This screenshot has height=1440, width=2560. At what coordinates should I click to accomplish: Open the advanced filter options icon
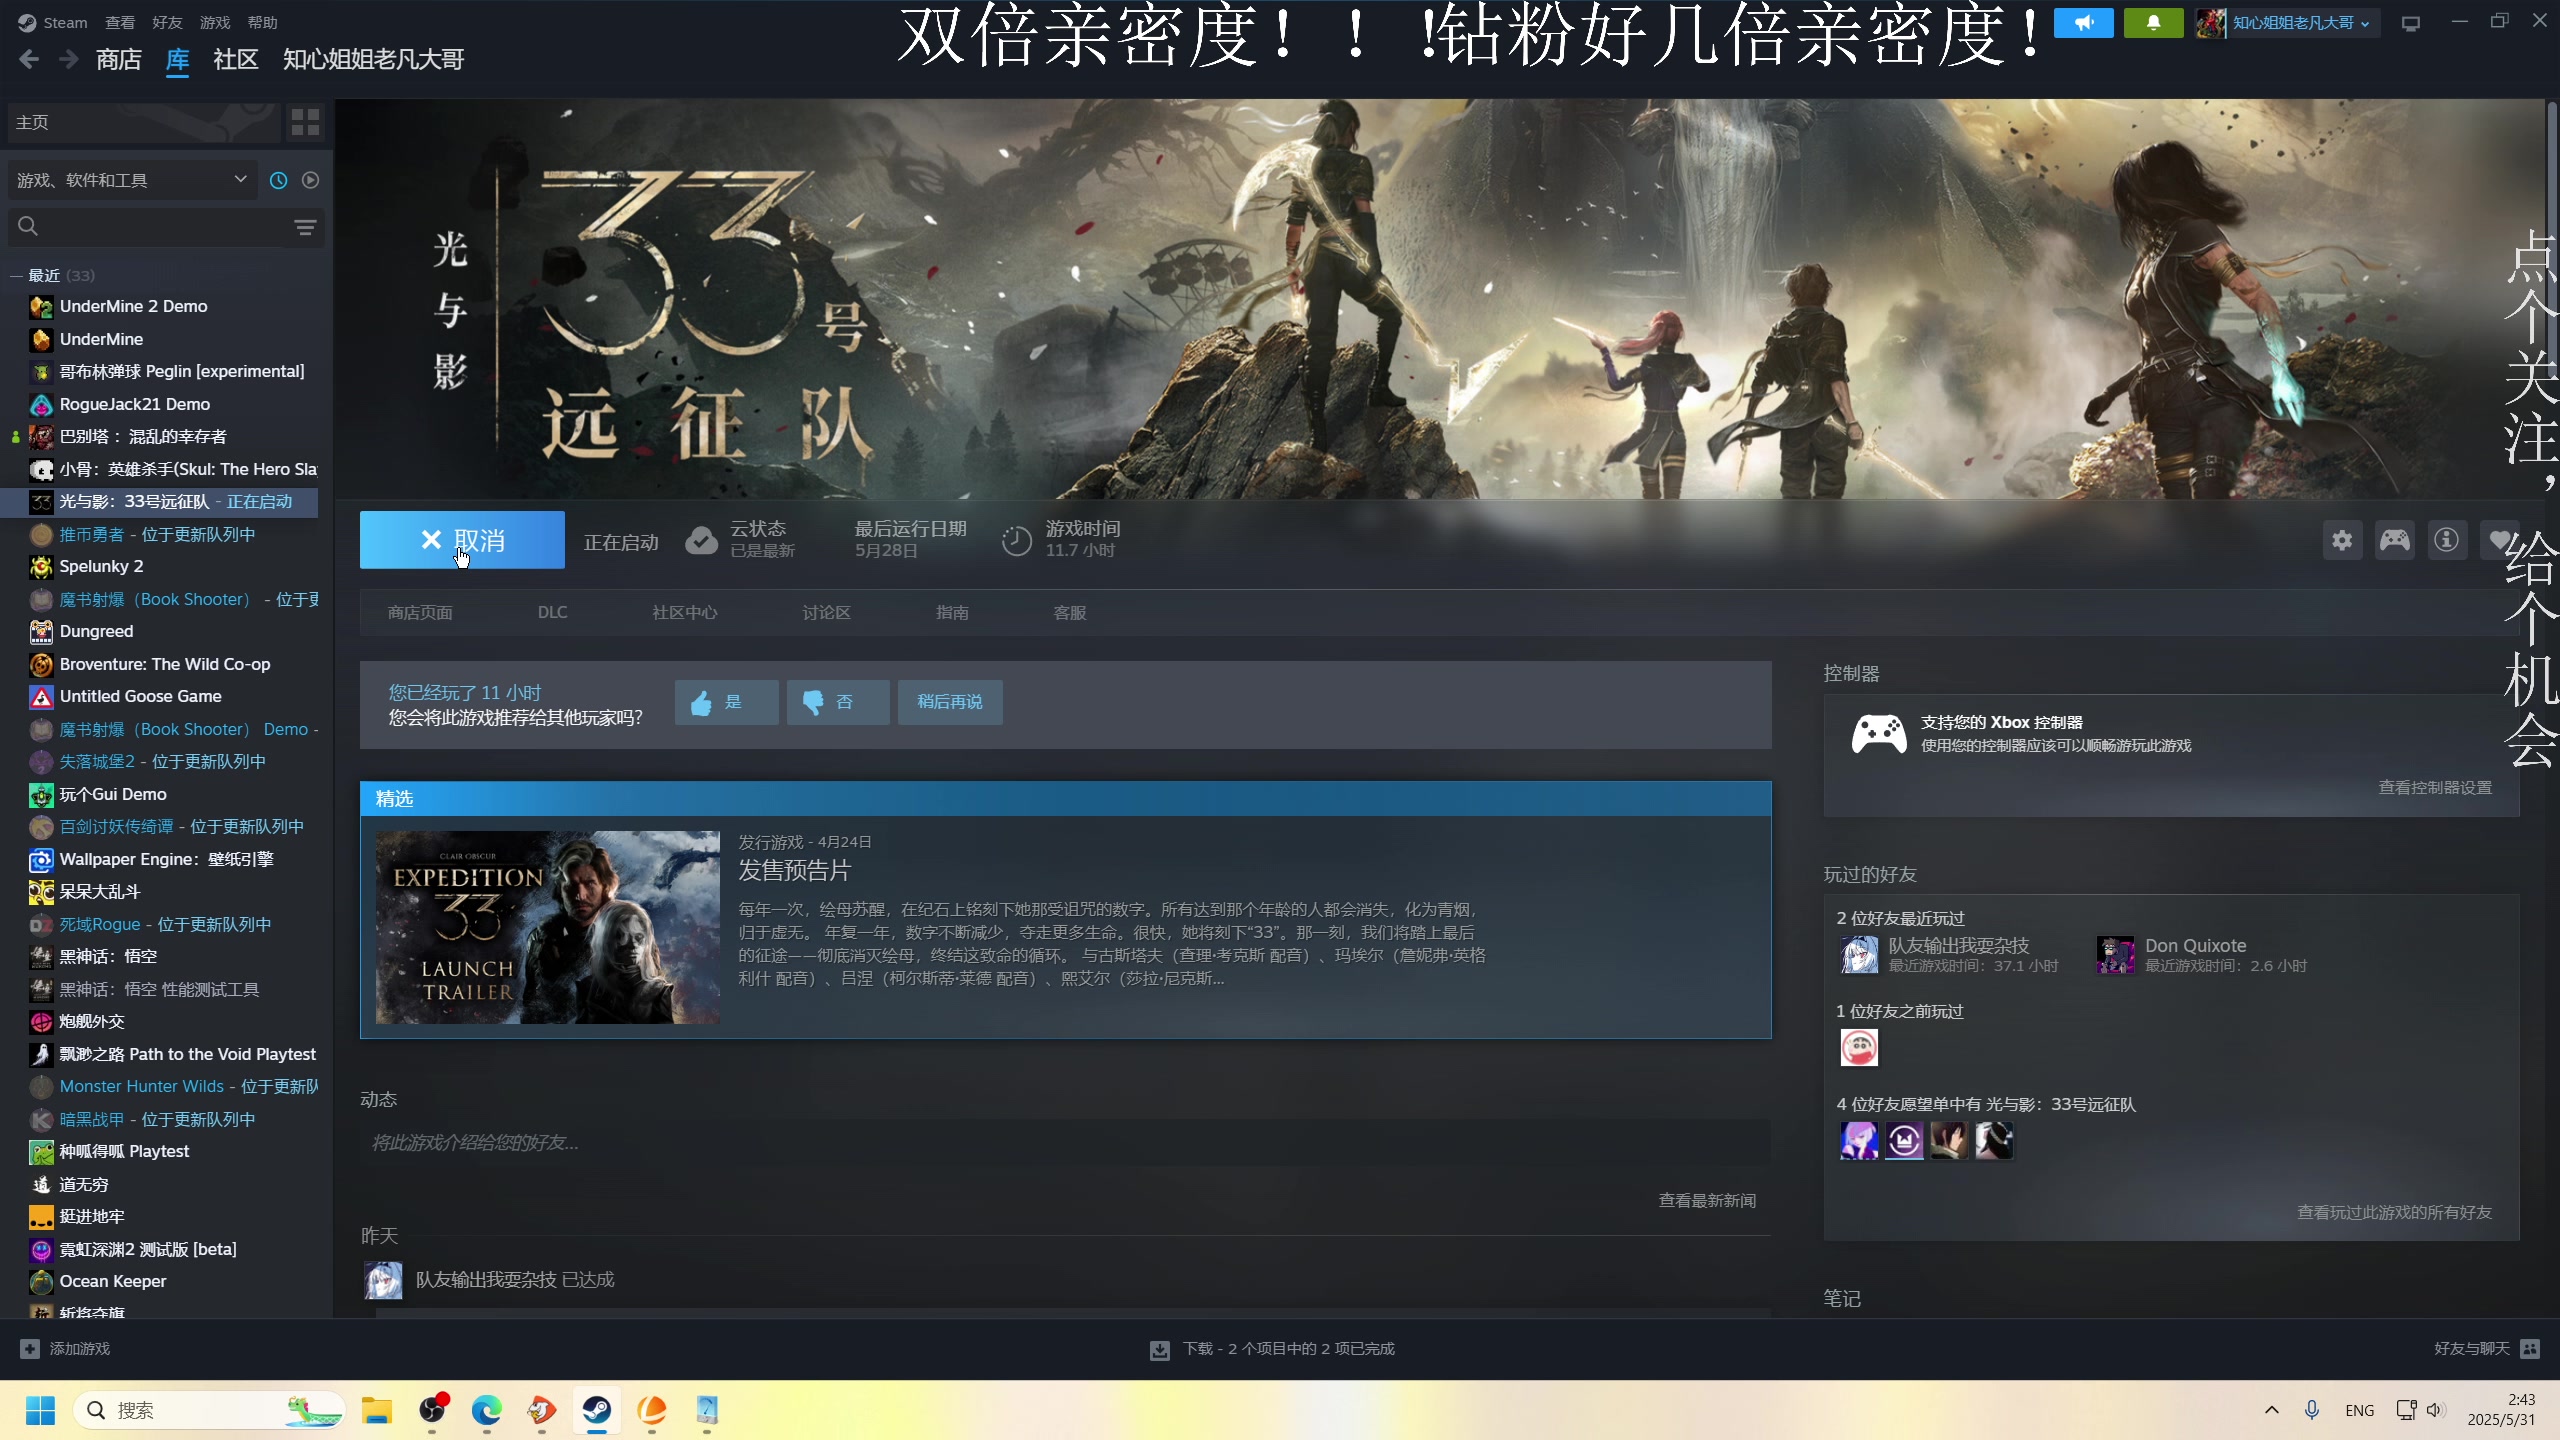tap(305, 227)
